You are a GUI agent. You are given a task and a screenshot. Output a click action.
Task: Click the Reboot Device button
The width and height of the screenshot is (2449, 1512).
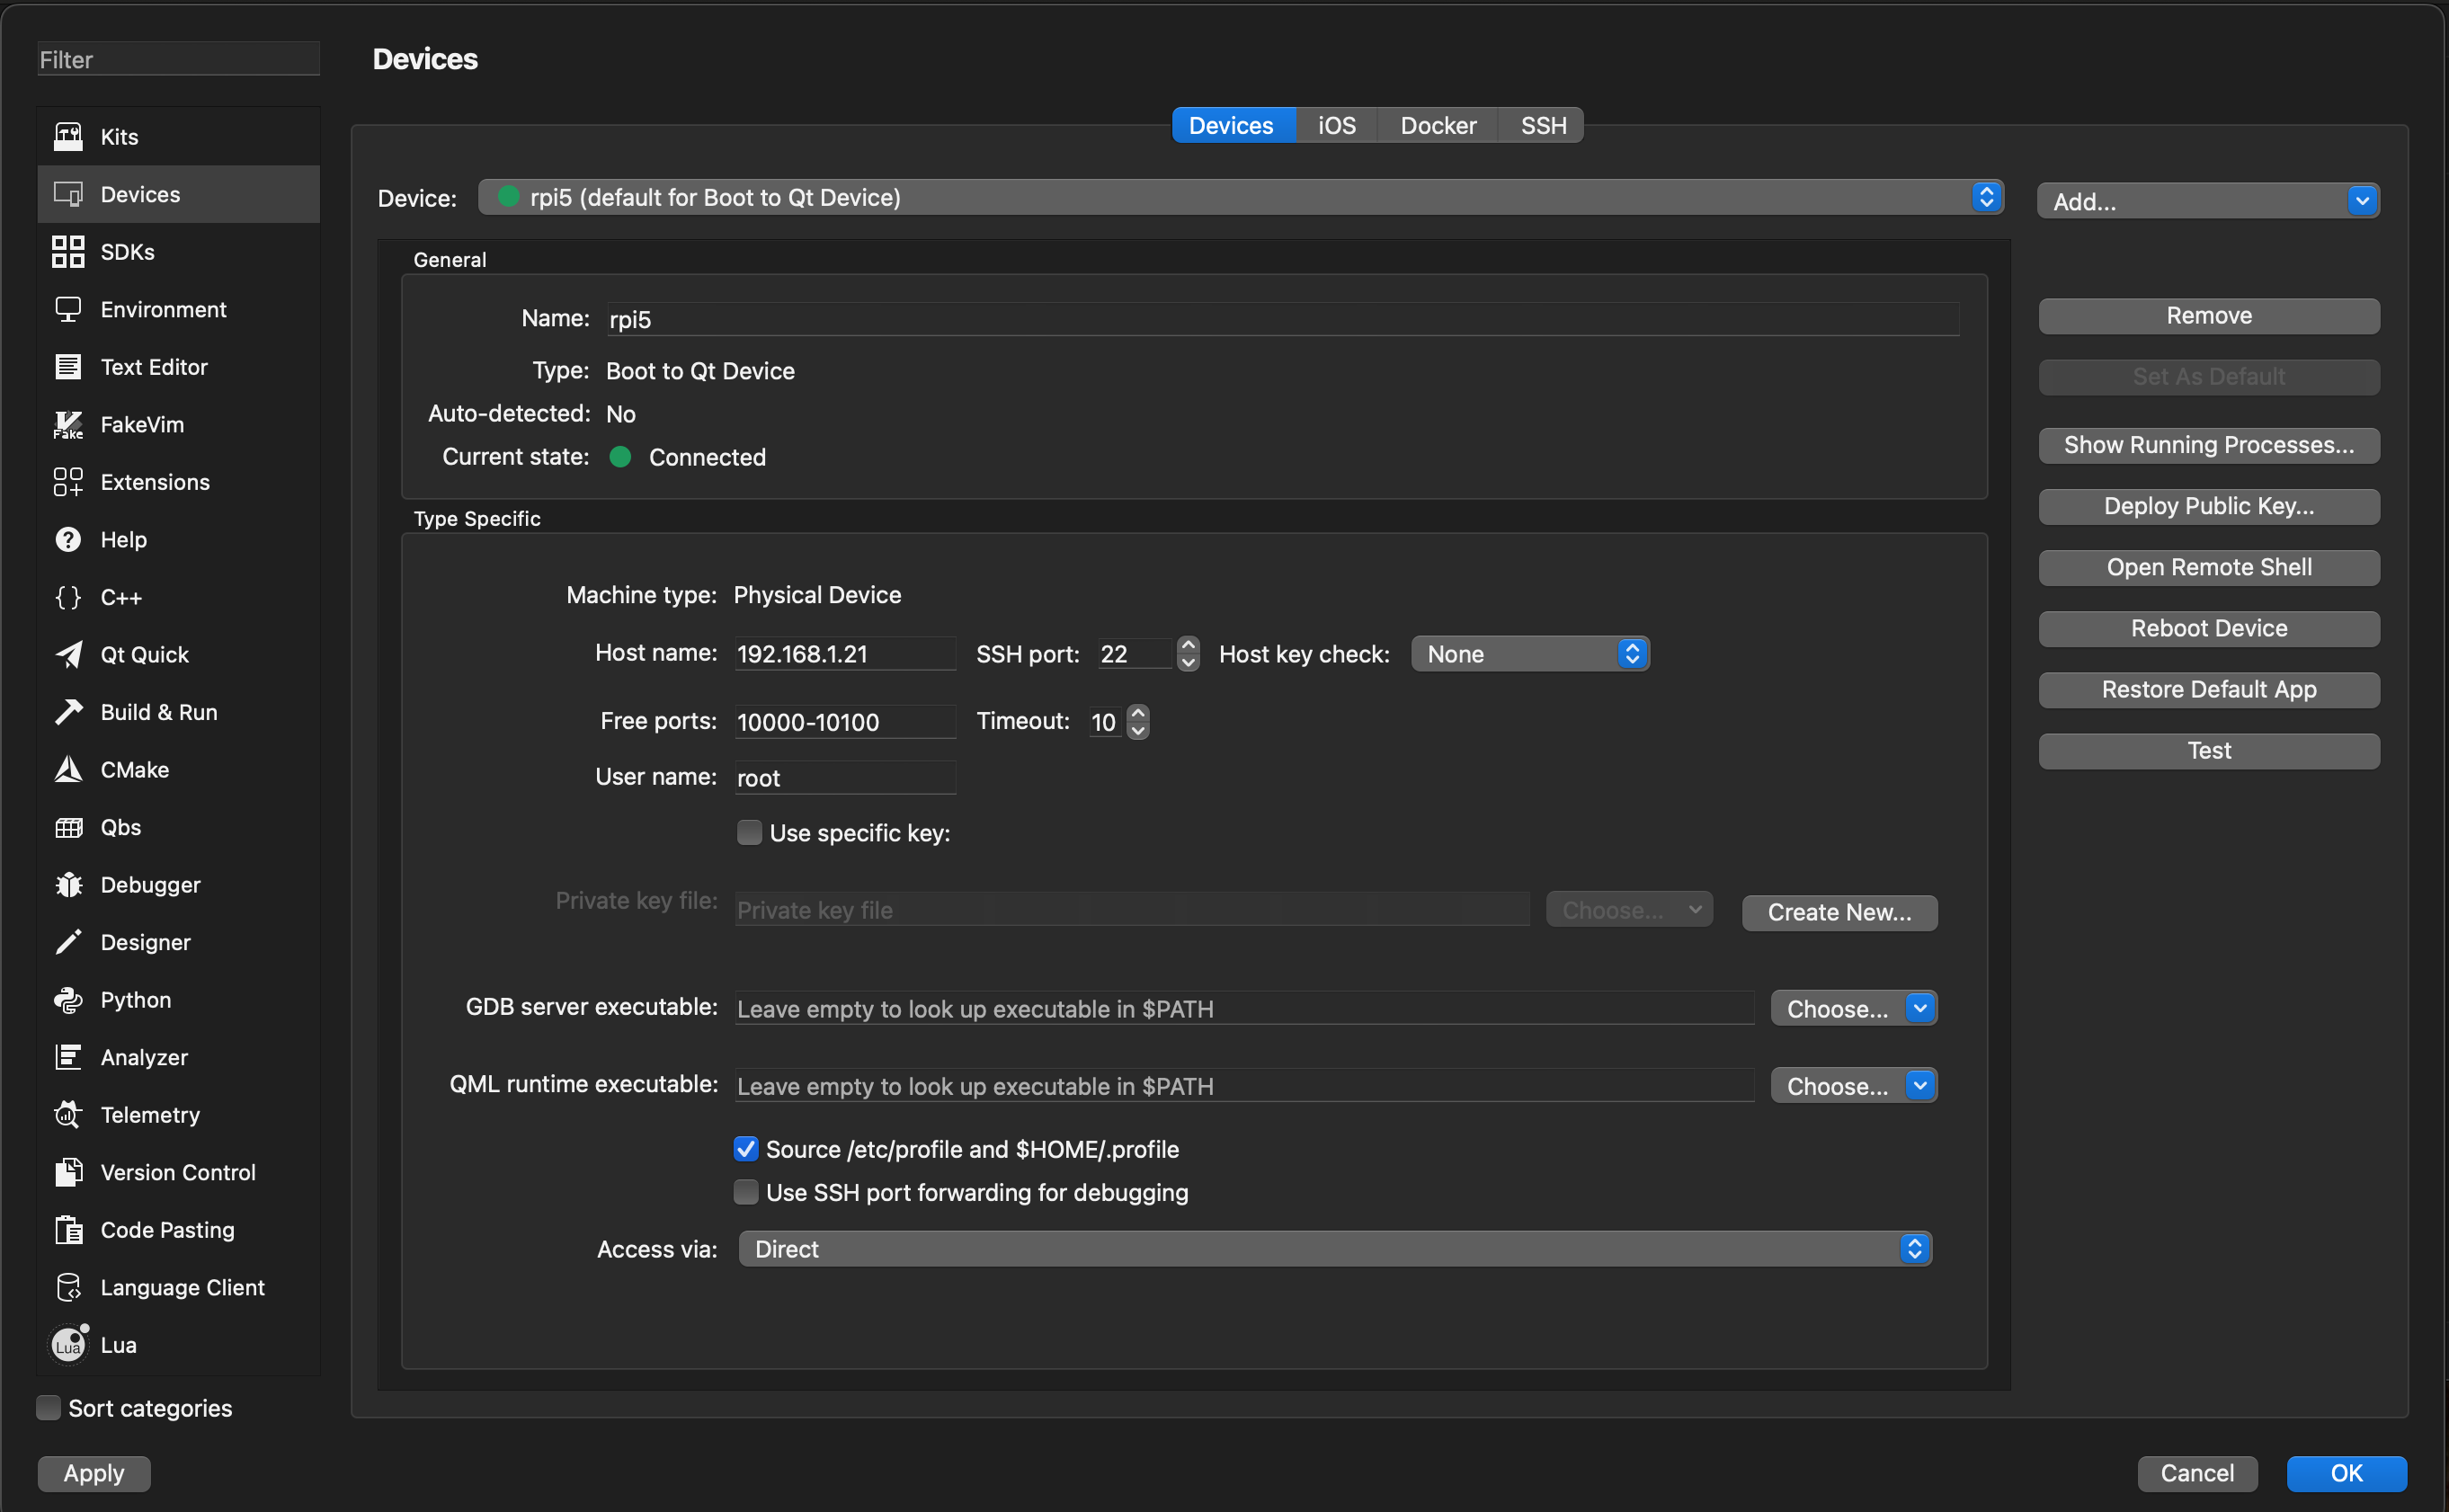pyautogui.click(x=2209, y=628)
